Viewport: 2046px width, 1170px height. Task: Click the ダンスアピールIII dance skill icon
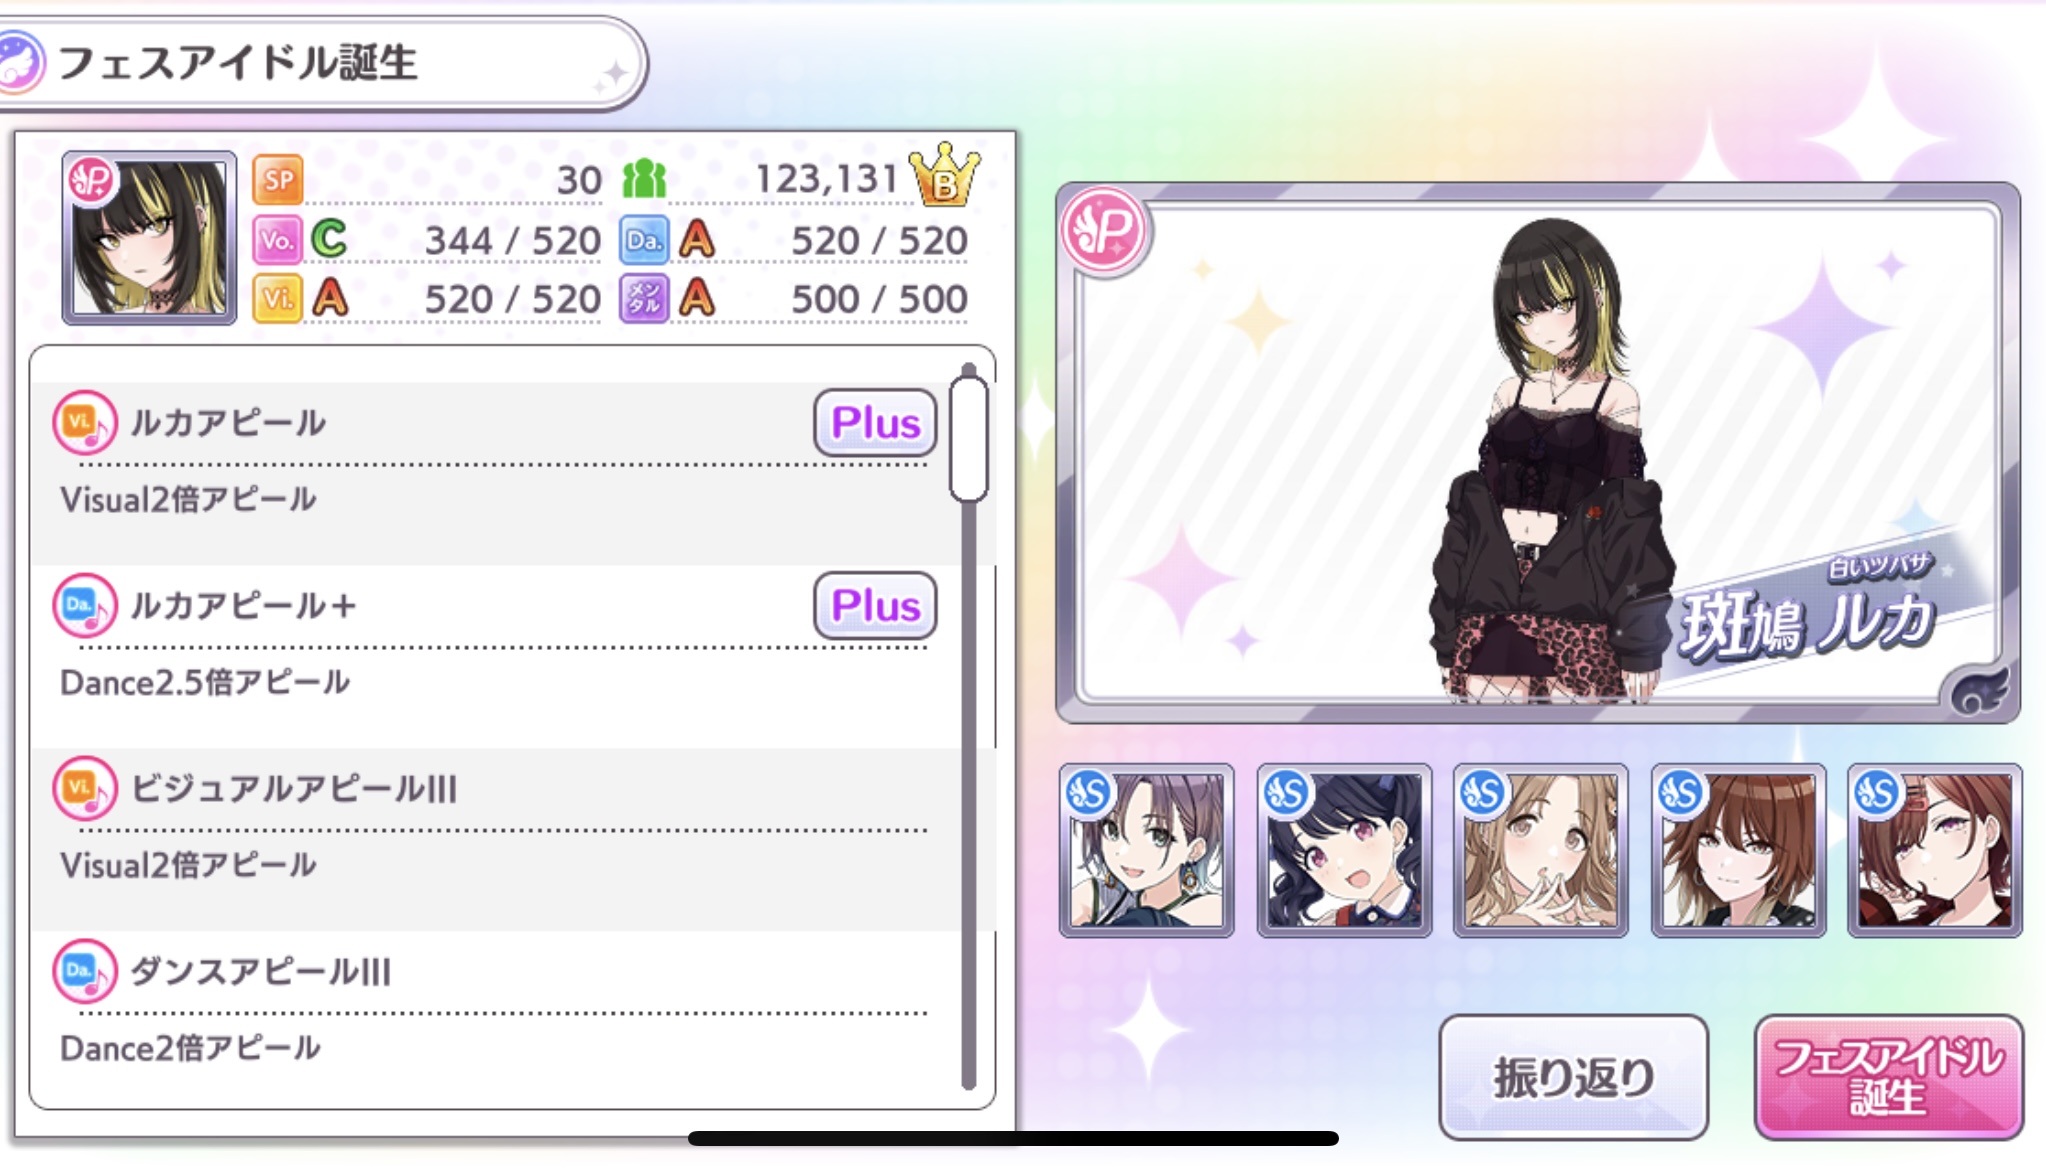85,971
